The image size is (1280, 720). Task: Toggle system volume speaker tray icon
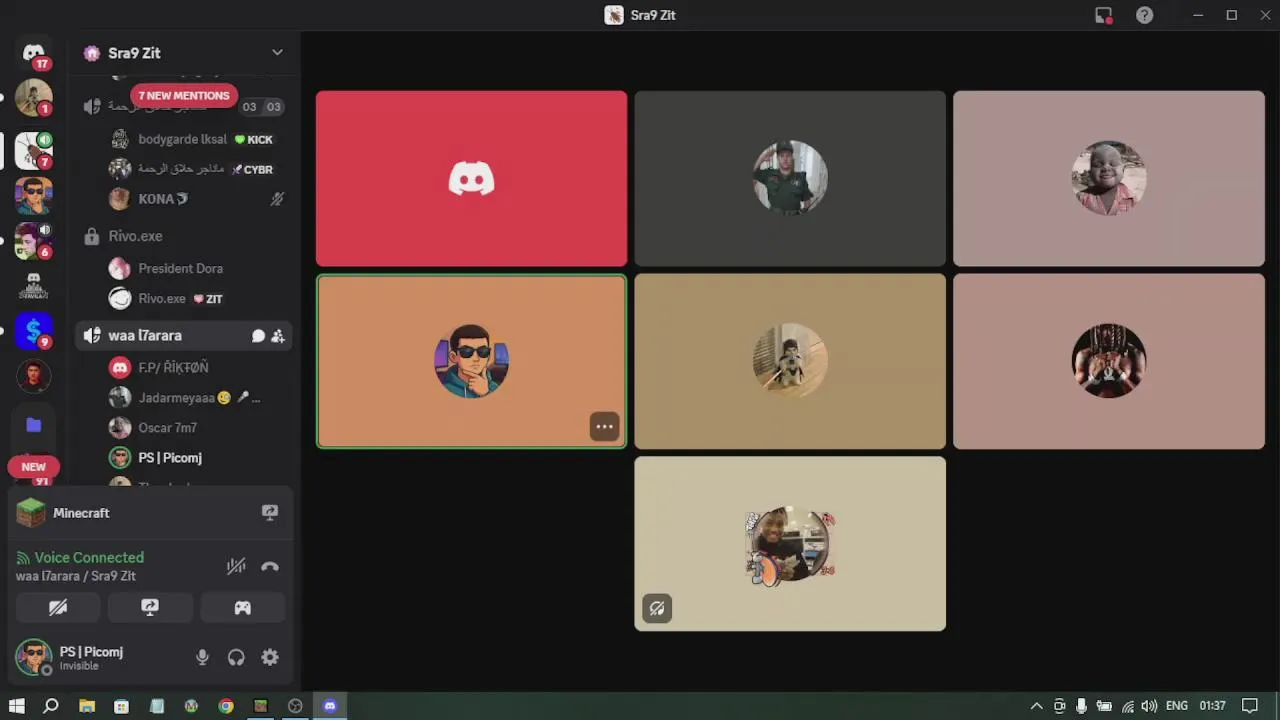(1149, 706)
